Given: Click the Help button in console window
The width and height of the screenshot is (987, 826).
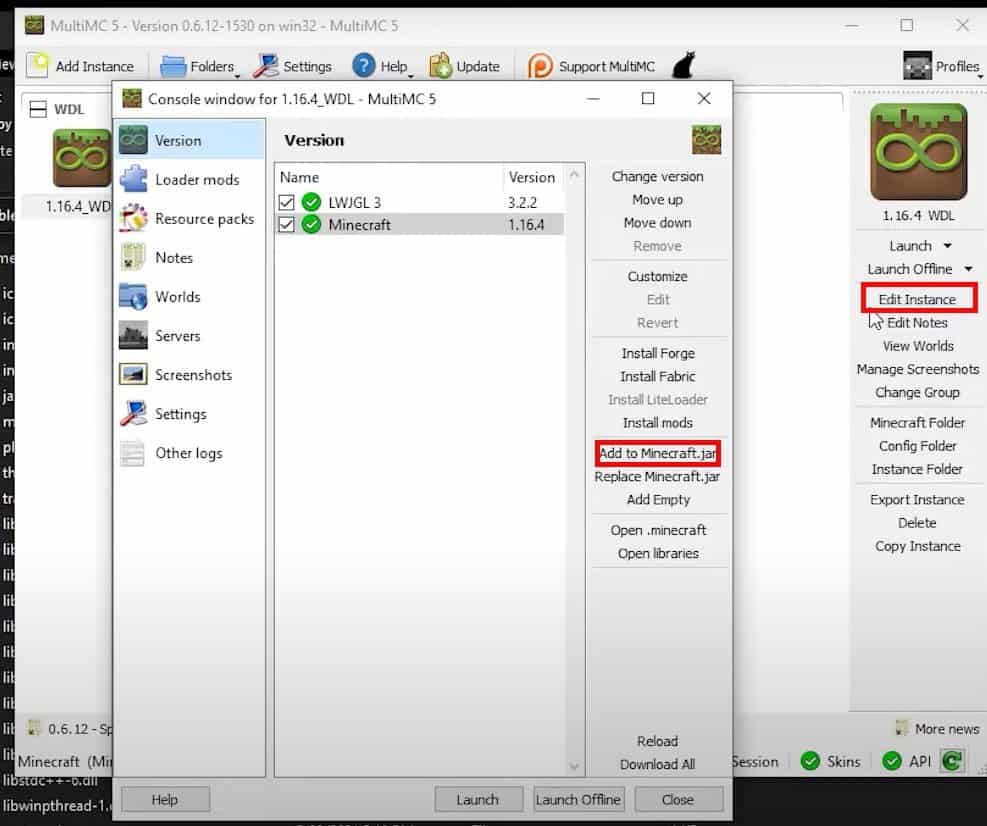Looking at the screenshot, I should [165, 800].
